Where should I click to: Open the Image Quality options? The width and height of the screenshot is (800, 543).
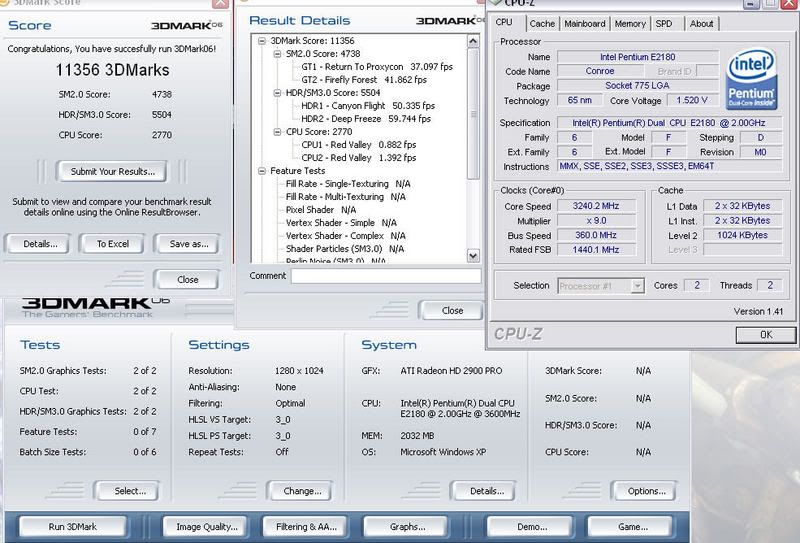207,526
